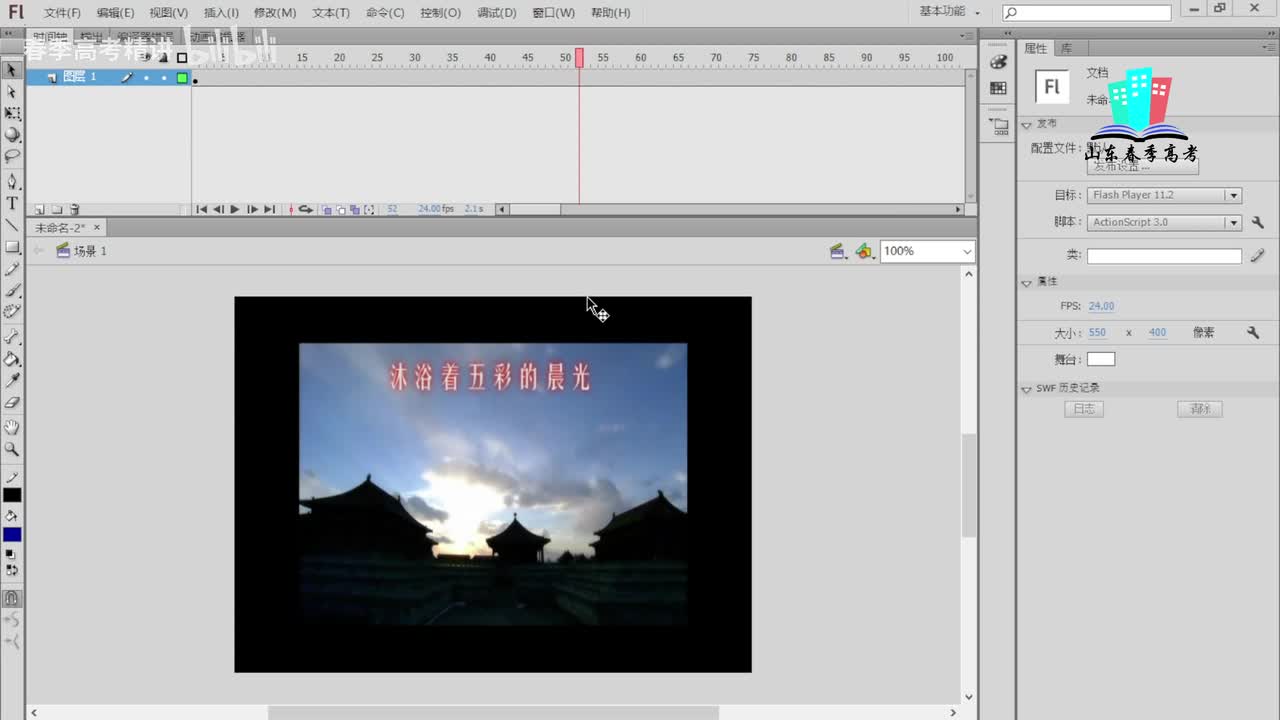Select the Eyedropper tool
Image resolution: width=1280 pixels, height=720 pixels.
(x=12, y=381)
